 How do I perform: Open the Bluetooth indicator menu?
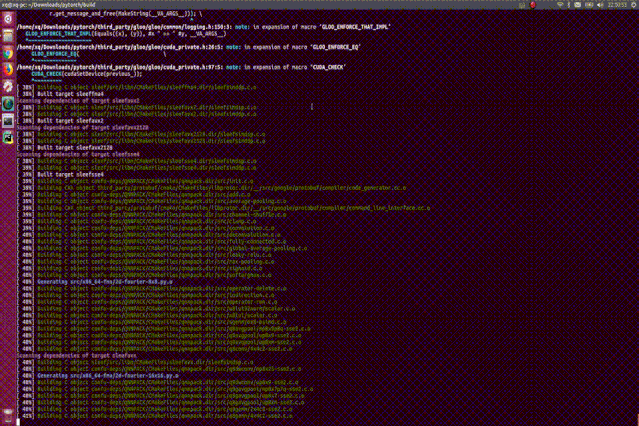coord(569,5)
